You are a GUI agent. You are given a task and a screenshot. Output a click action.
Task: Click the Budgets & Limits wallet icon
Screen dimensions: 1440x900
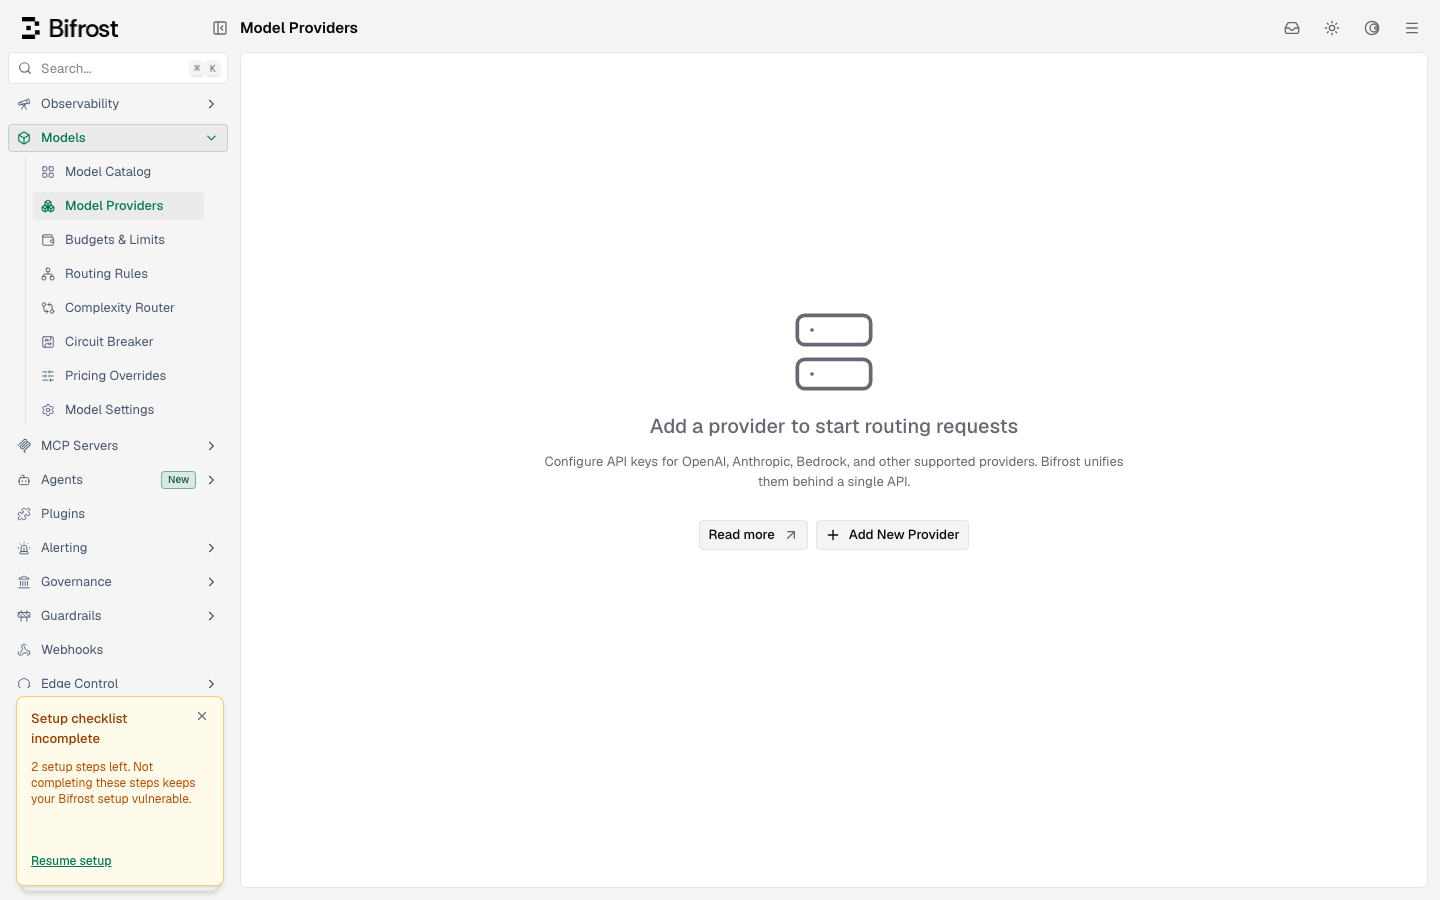coord(48,240)
